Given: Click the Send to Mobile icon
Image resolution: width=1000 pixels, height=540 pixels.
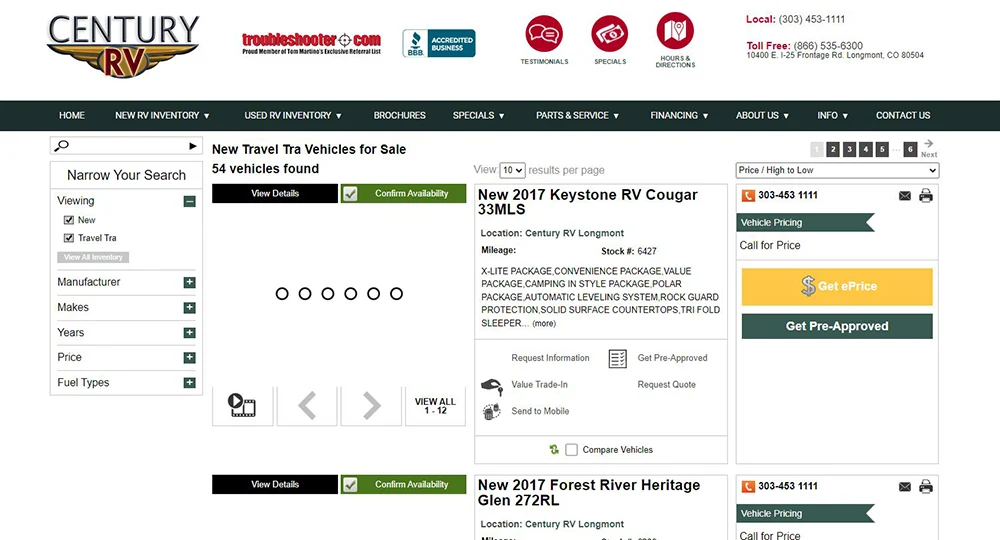Looking at the screenshot, I should point(491,412).
